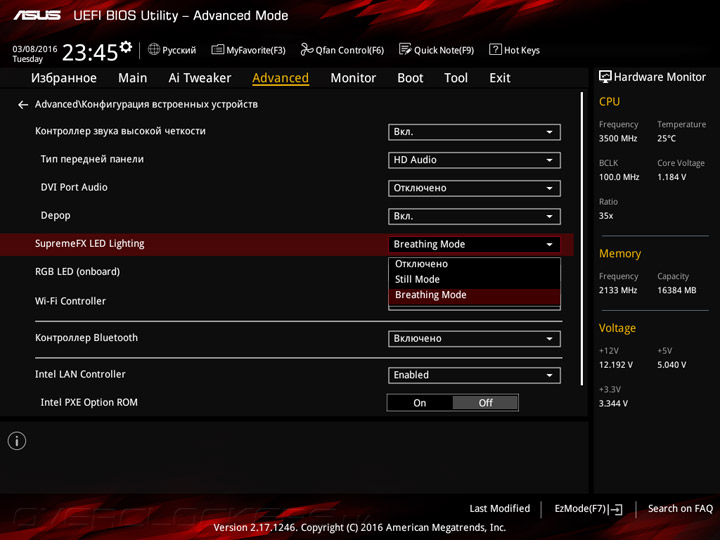Click the Hardware Monitor screen icon

pyautogui.click(x=605, y=77)
